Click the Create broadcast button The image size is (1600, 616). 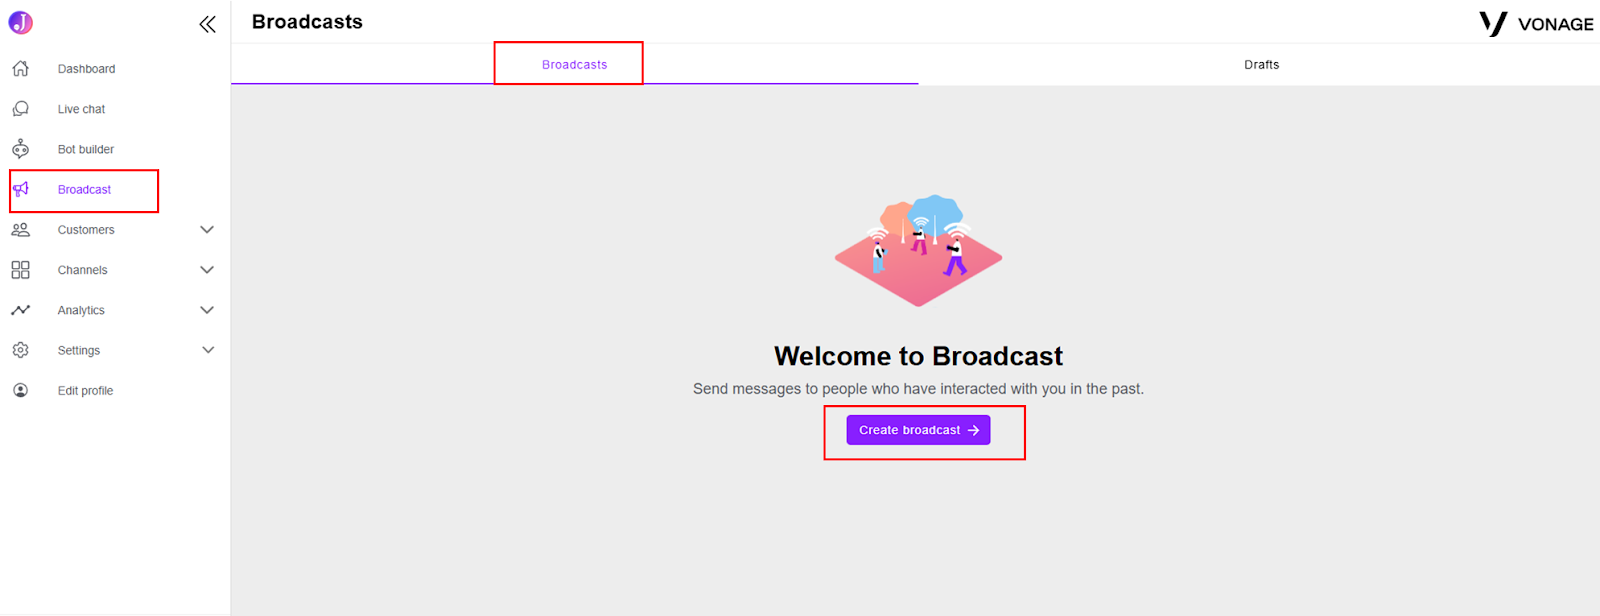pos(918,430)
